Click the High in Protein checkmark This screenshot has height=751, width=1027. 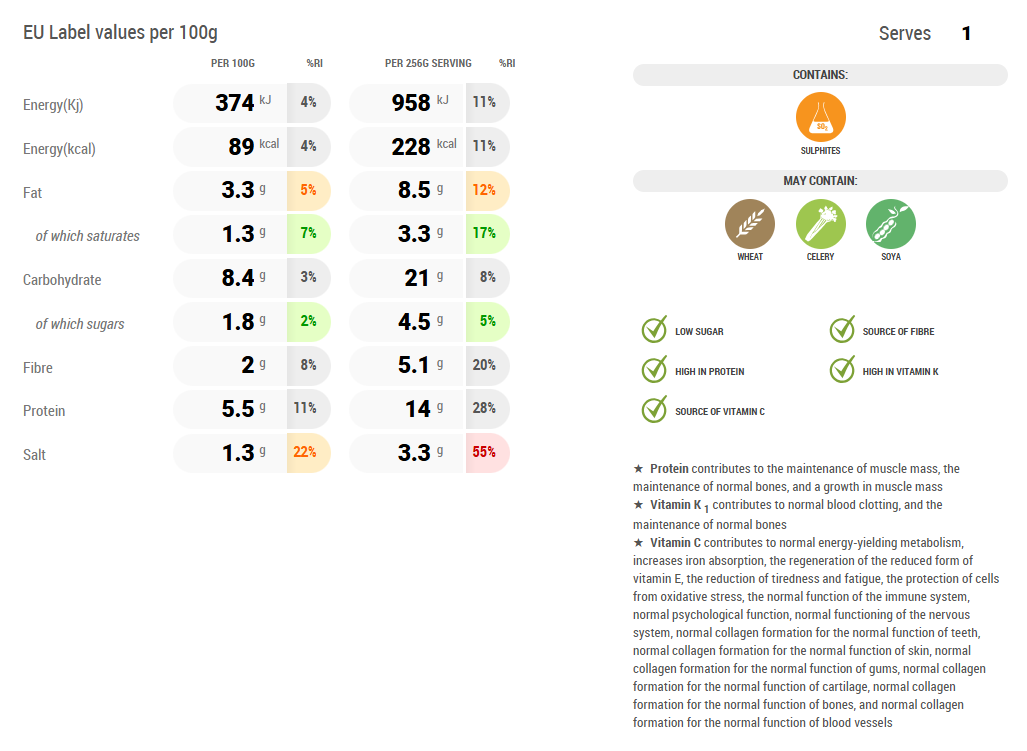[x=654, y=370]
